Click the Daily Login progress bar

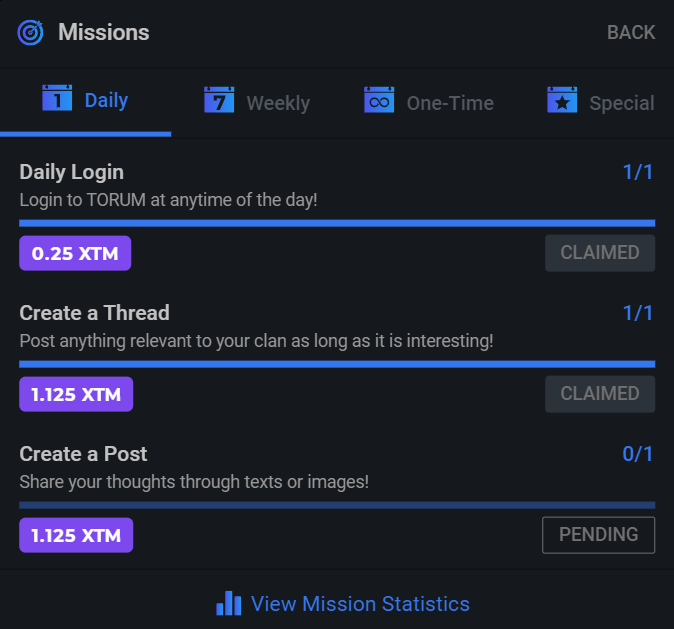pos(337,223)
